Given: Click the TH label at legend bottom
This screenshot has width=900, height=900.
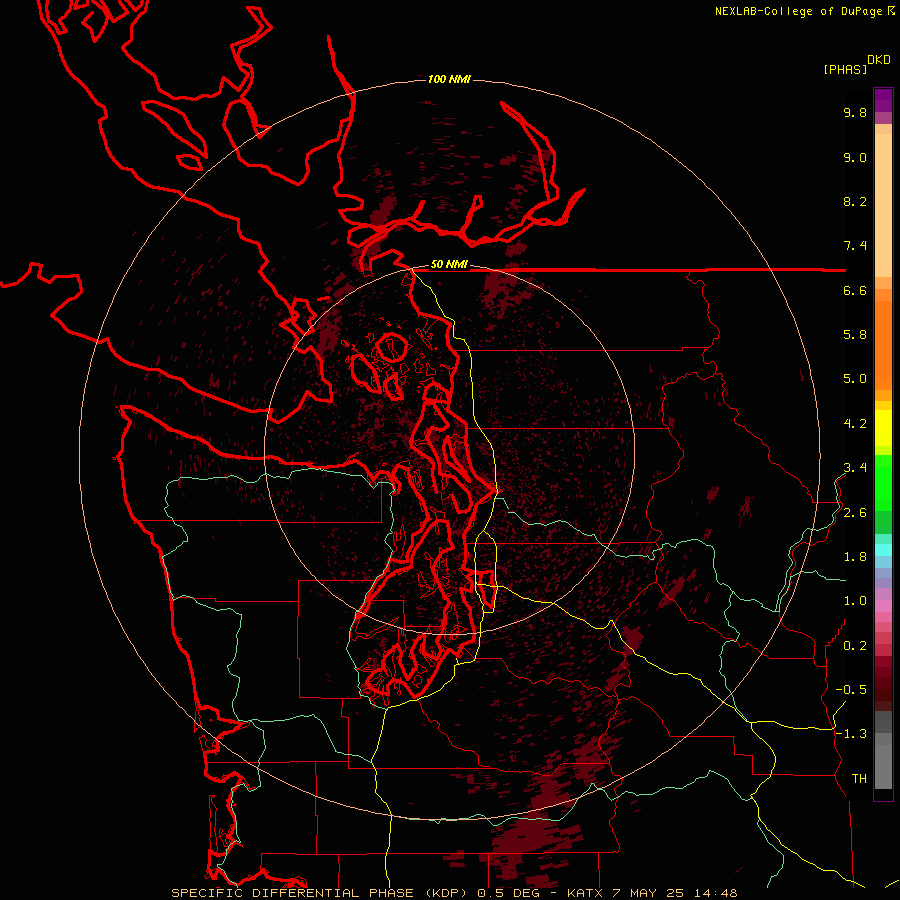Looking at the screenshot, I should point(859,778).
